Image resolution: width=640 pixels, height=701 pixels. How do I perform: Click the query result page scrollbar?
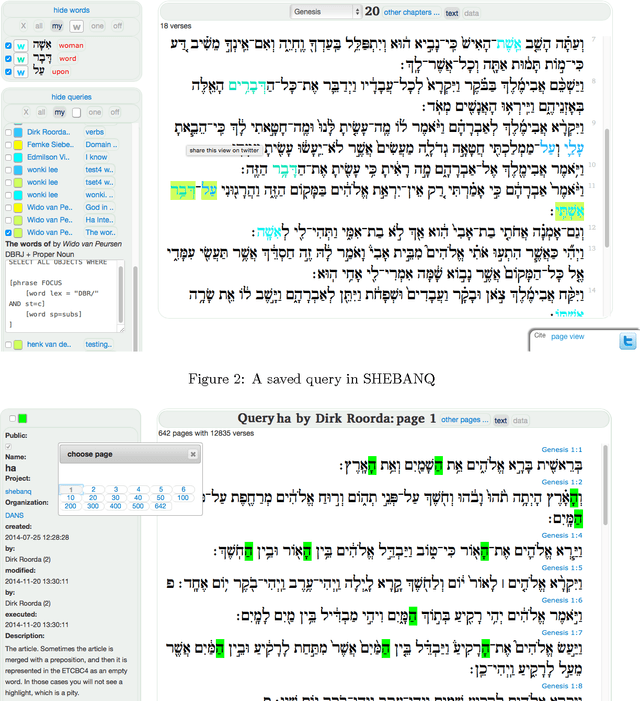click(606, 485)
